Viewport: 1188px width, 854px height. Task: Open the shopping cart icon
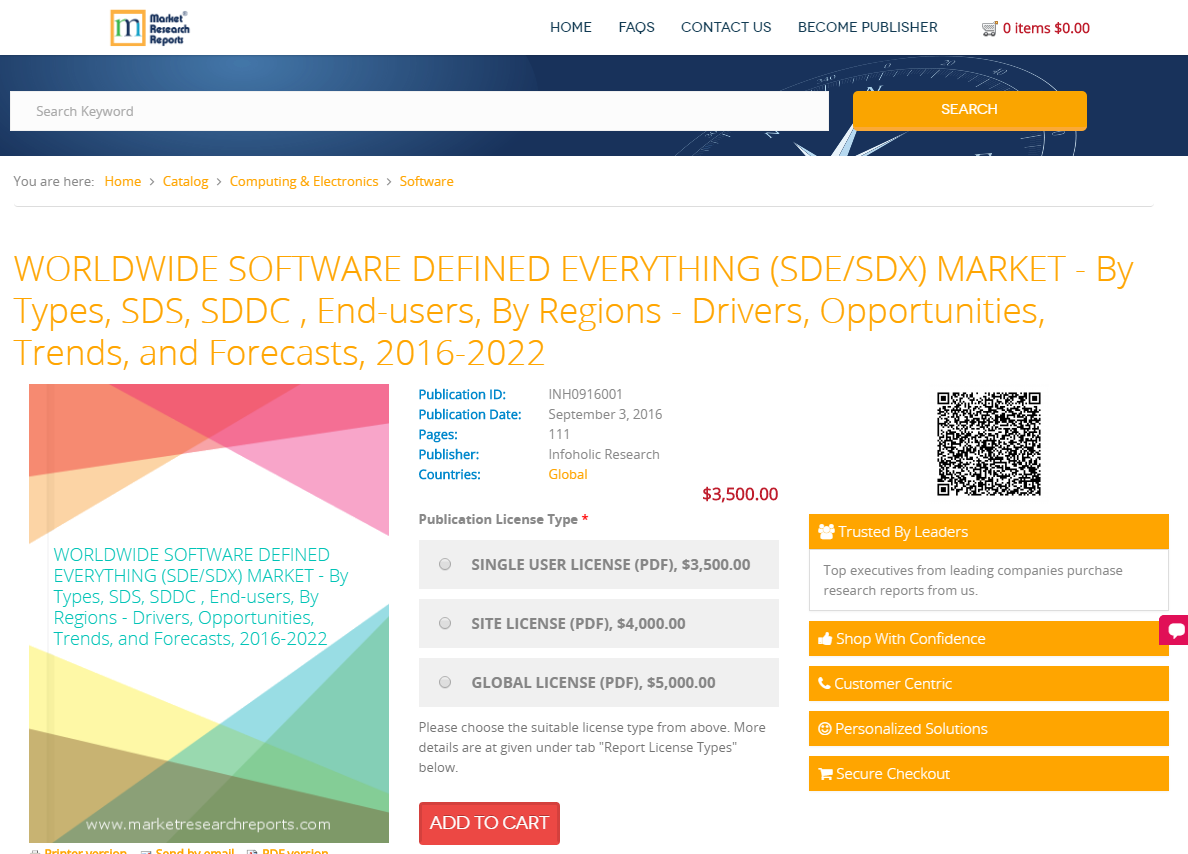pyautogui.click(x=989, y=29)
